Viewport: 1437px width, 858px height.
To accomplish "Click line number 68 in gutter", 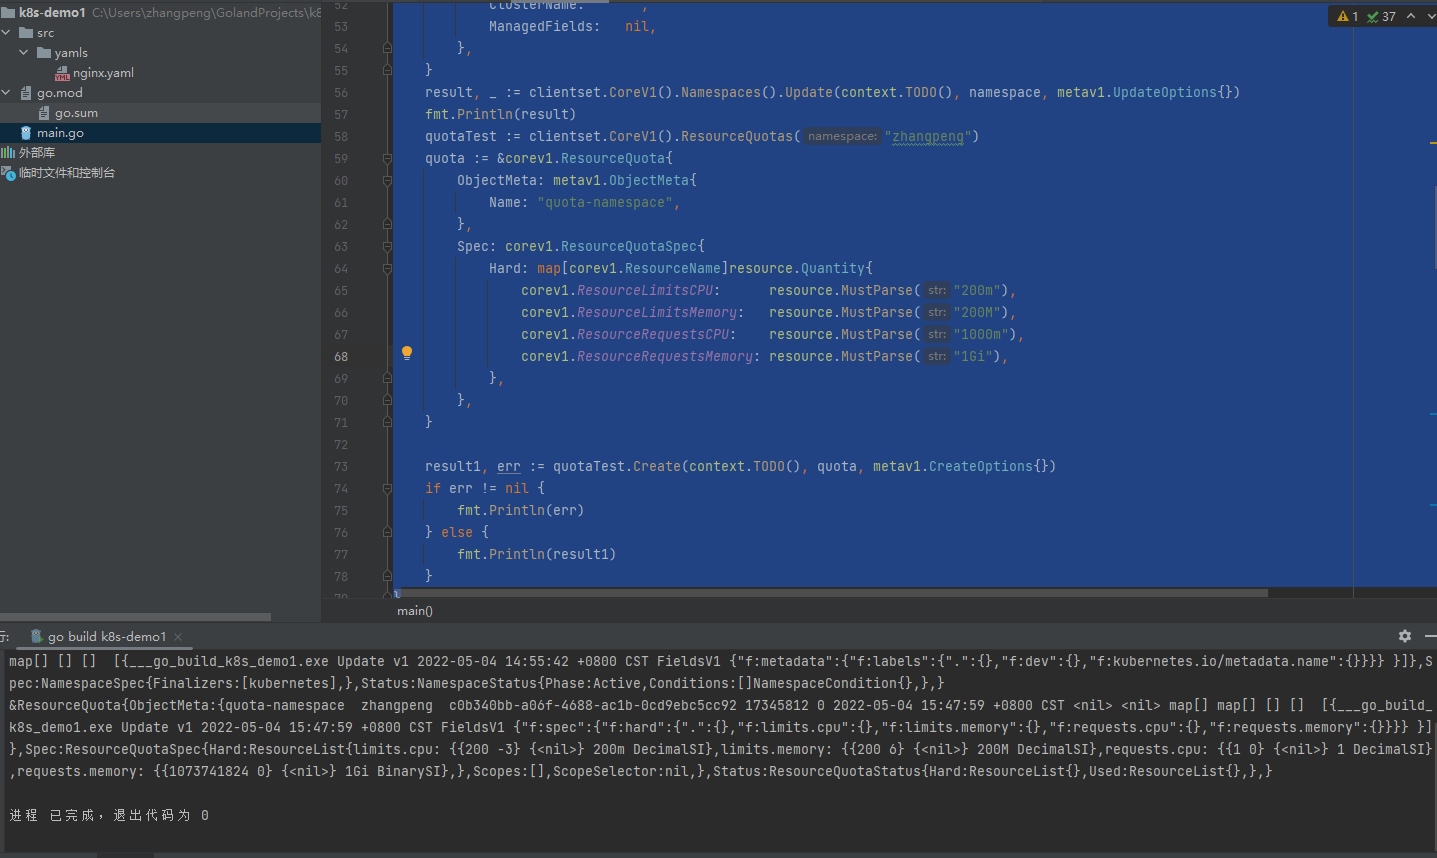I will (341, 357).
